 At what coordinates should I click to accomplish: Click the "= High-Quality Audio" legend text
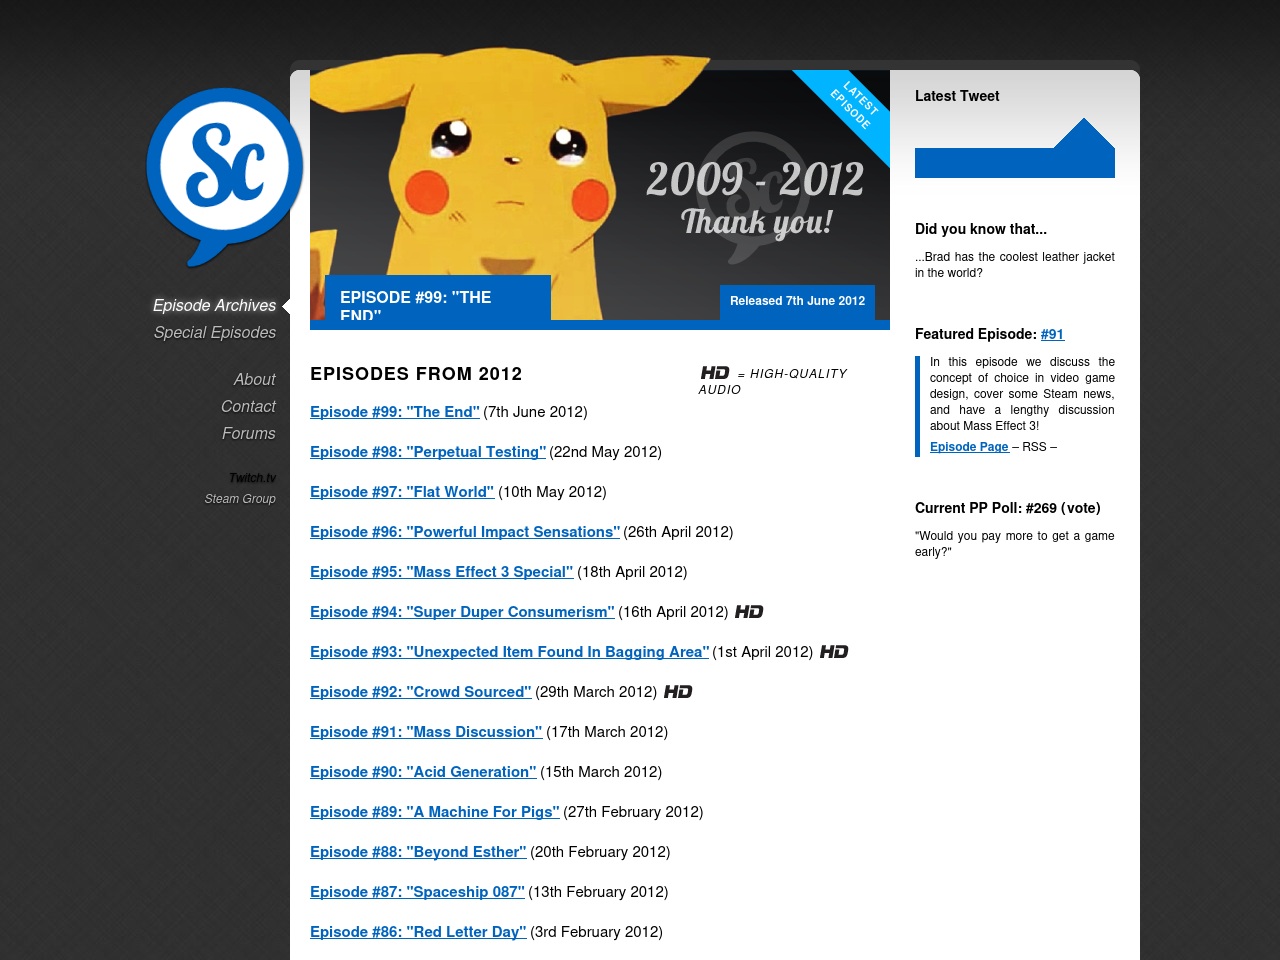pos(773,381)
